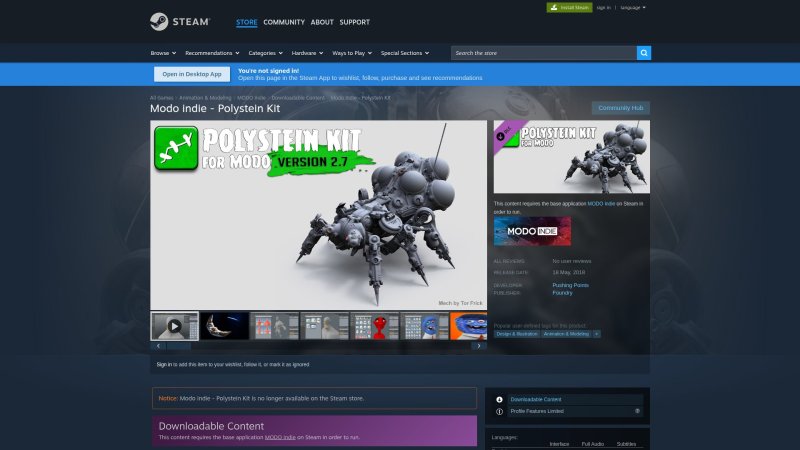Click the Install Steam button
800x450 pixels.
pos(569,8)
